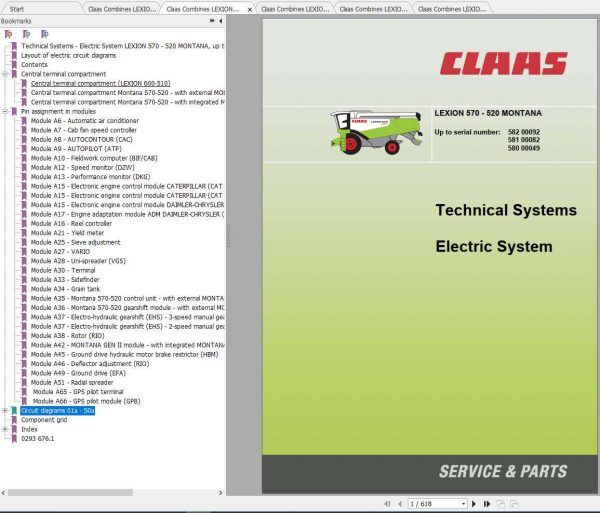The width and height of the screenshot is (600, 513).
Task: Open Layout of electric circuit diagrams bookmark
Action: [68, 55]
